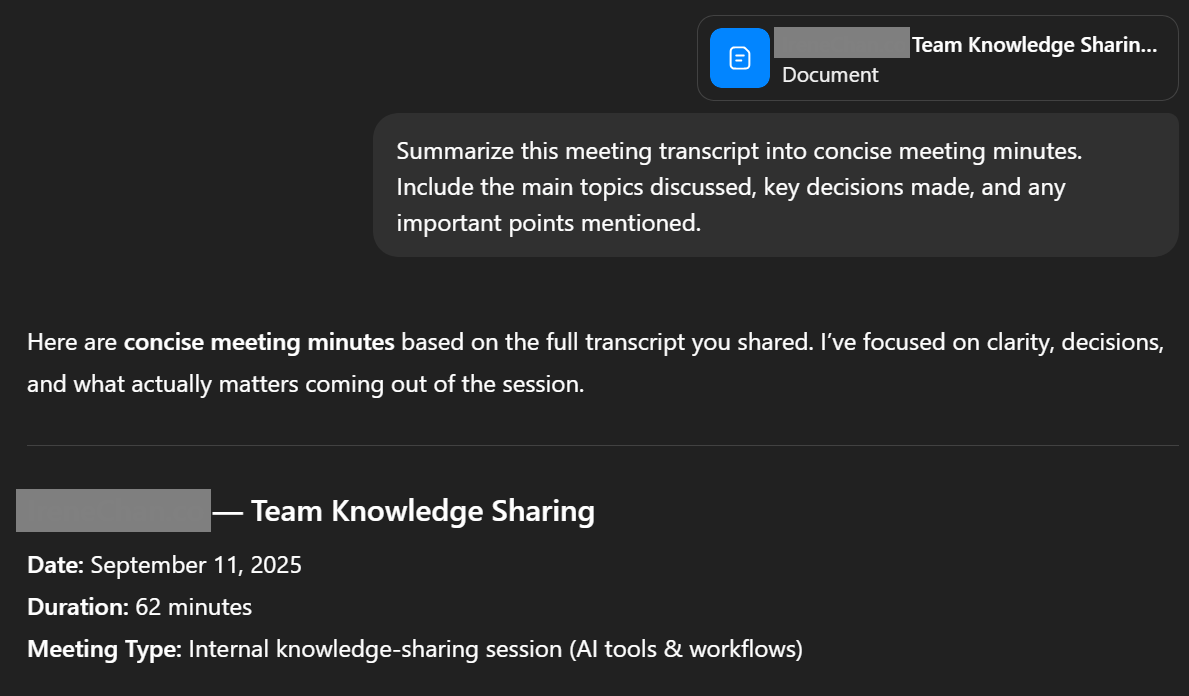Click the "Duration: 62 minutes" text
This screenshot has width=1189, height=696.
pyautogui.click(x=139, y=606)
